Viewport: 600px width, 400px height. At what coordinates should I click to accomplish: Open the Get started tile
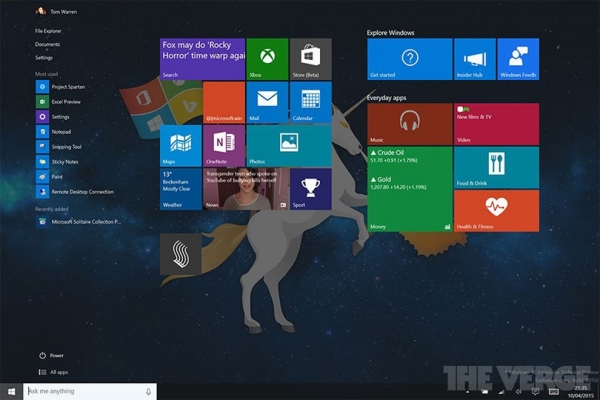409,59
